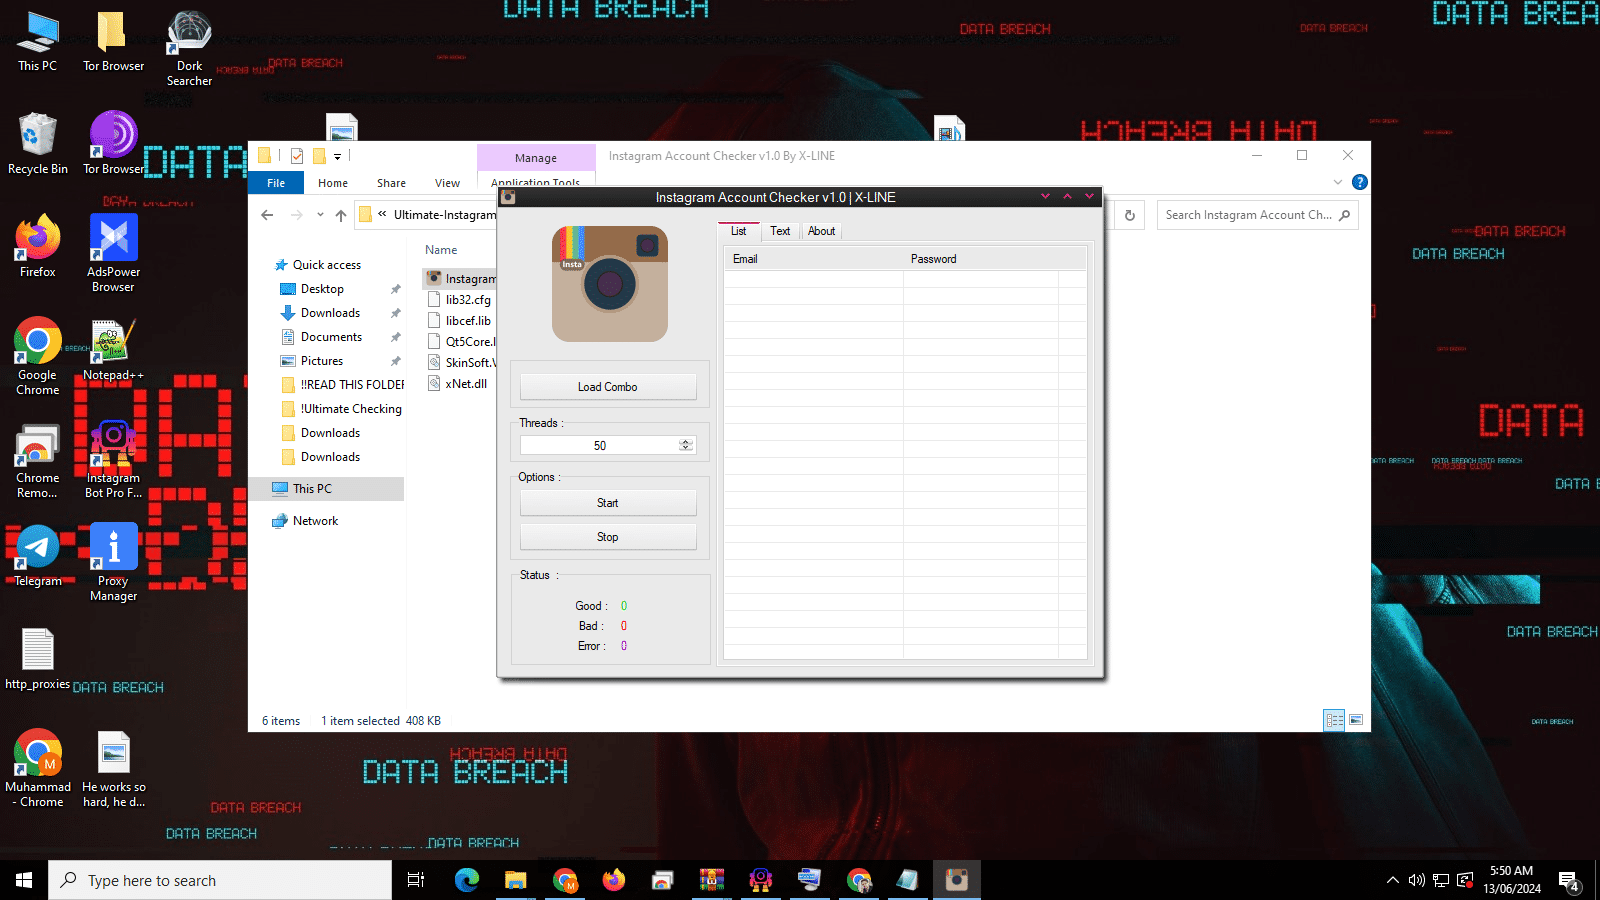Open http_proxies text file on desktop
This screenshot has width=1600, height=900.
coord(38,660)
